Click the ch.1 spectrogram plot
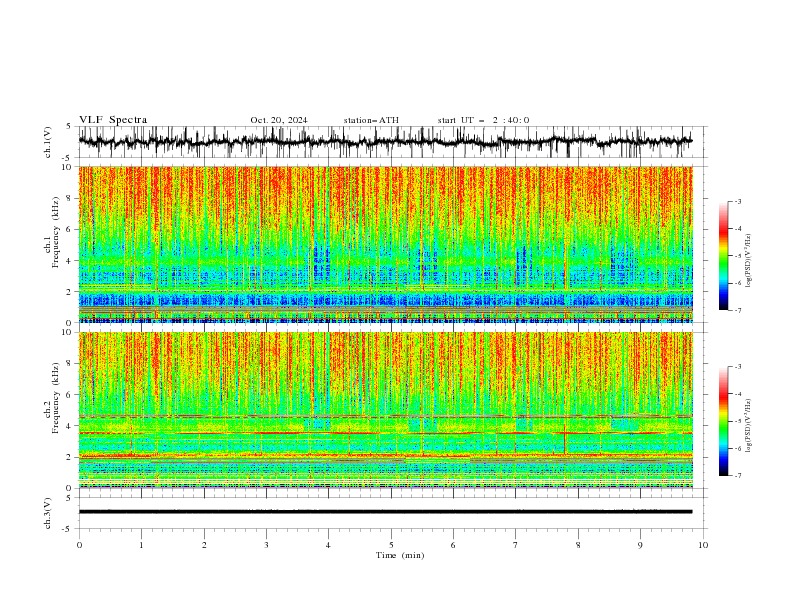Viewport: 792px width, 612px height. 385,244
